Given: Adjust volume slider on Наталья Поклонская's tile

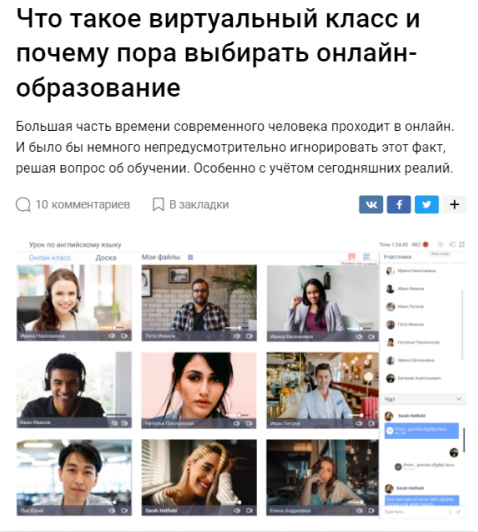Looking at the screenshot, I should (237, 415).
